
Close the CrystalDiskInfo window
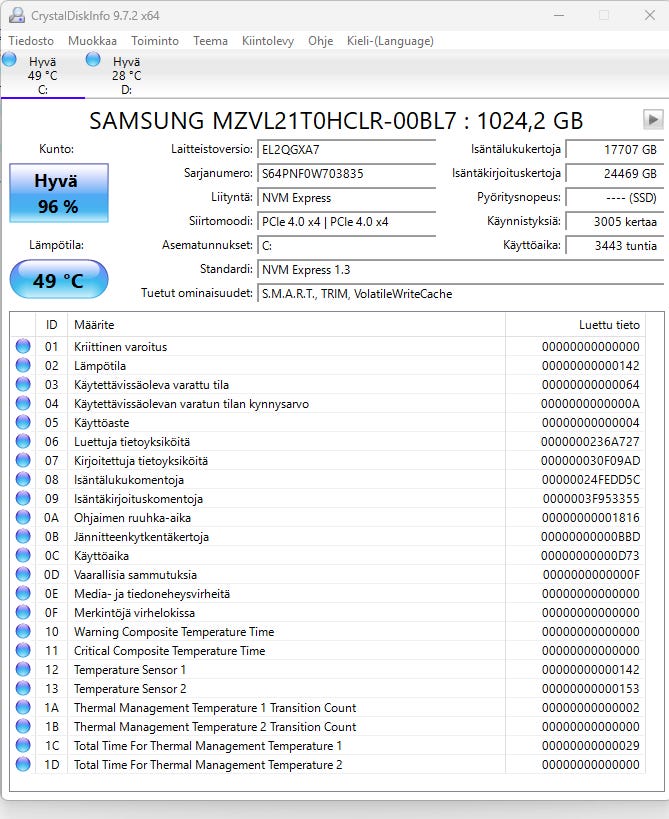point(650,15)
